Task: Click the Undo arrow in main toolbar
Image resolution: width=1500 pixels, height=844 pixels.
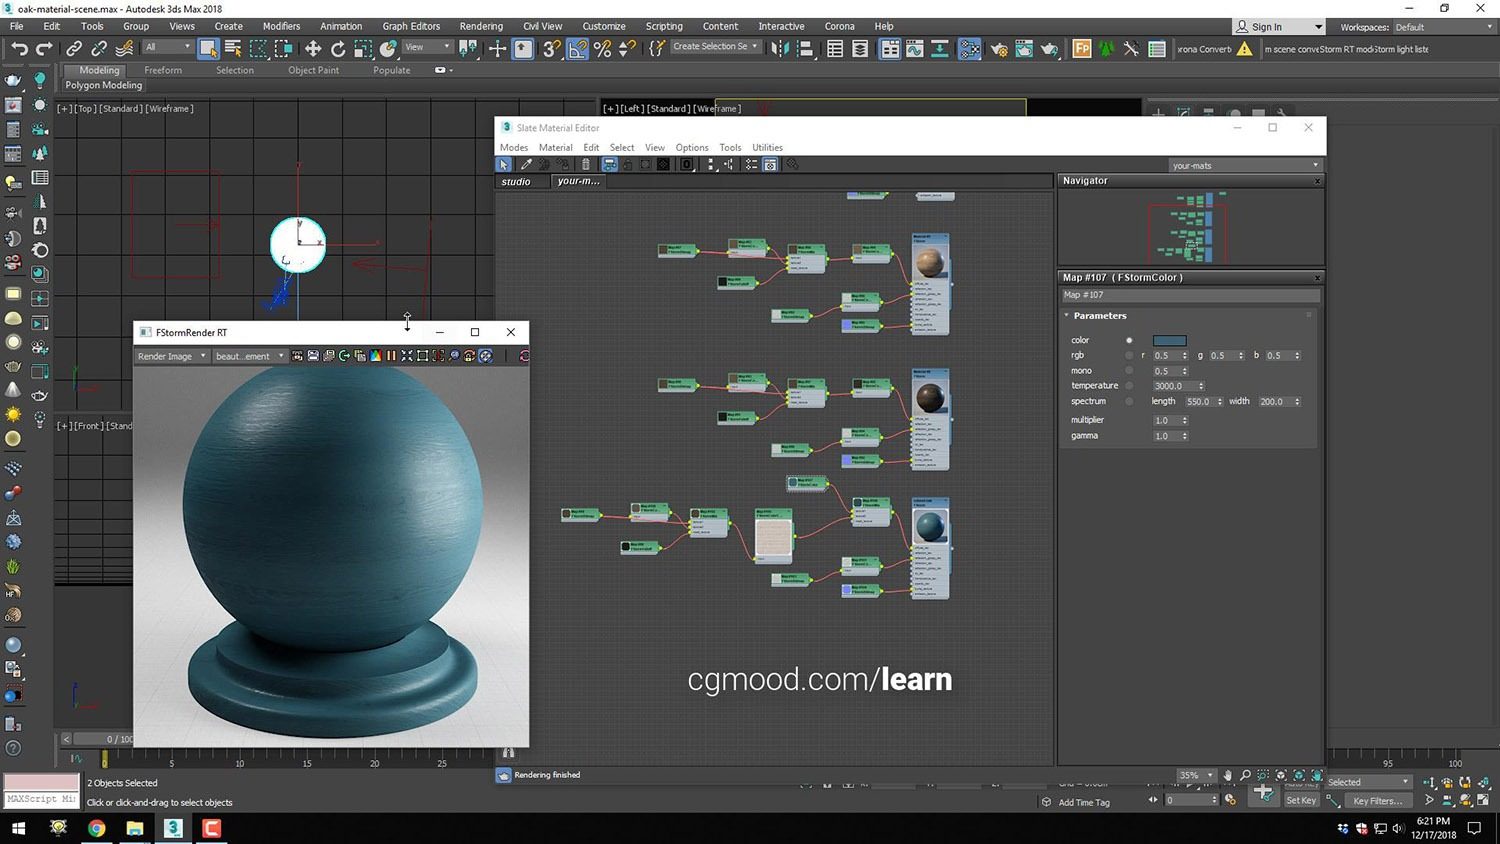Action: click(19, 48)
